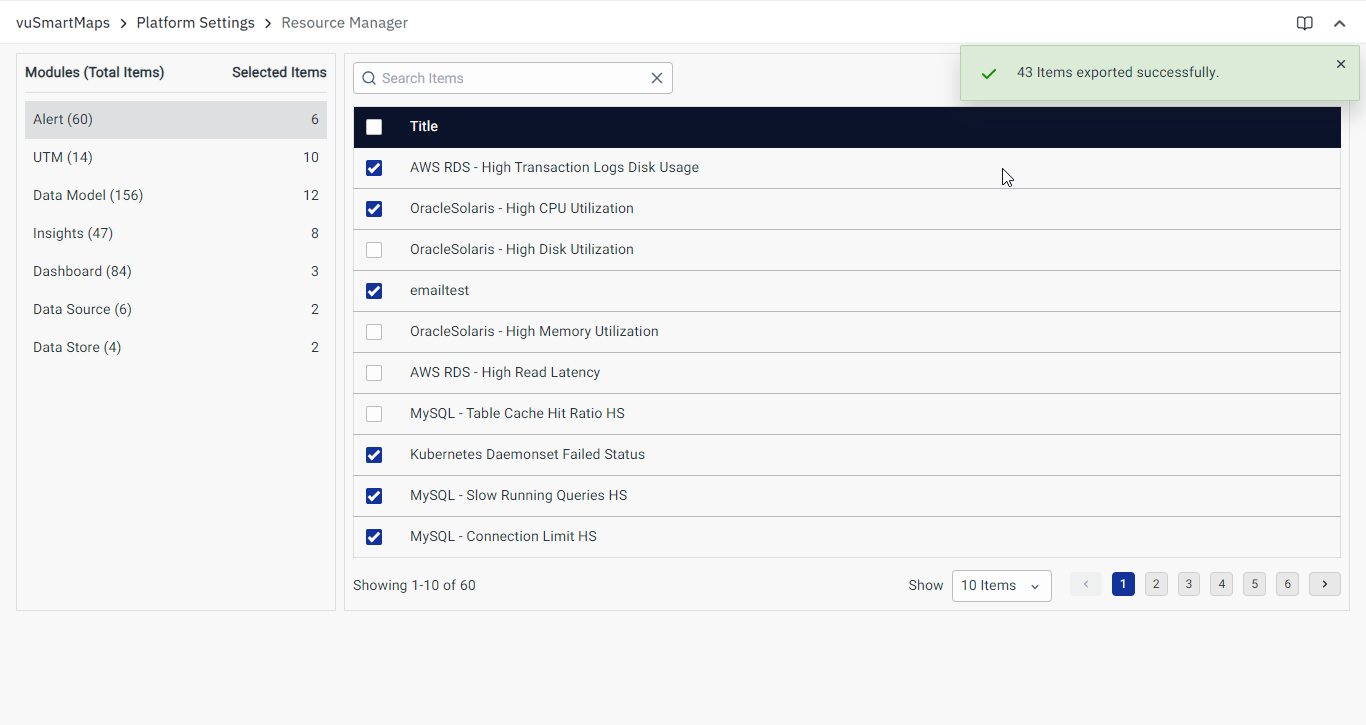Screen dimensions: 1366x725
Task: Open the 10 Items page size dropdown
Action: point(1001,586)
